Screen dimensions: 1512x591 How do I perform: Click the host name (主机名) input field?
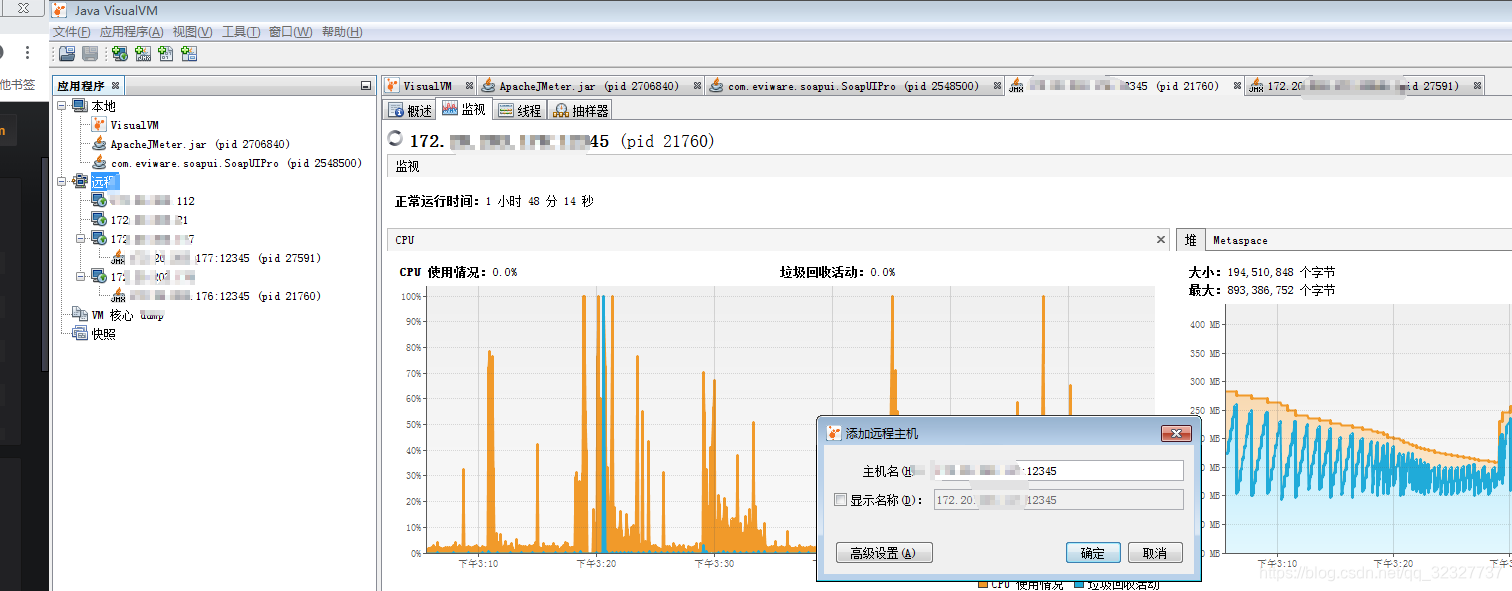coord(1059,470)
